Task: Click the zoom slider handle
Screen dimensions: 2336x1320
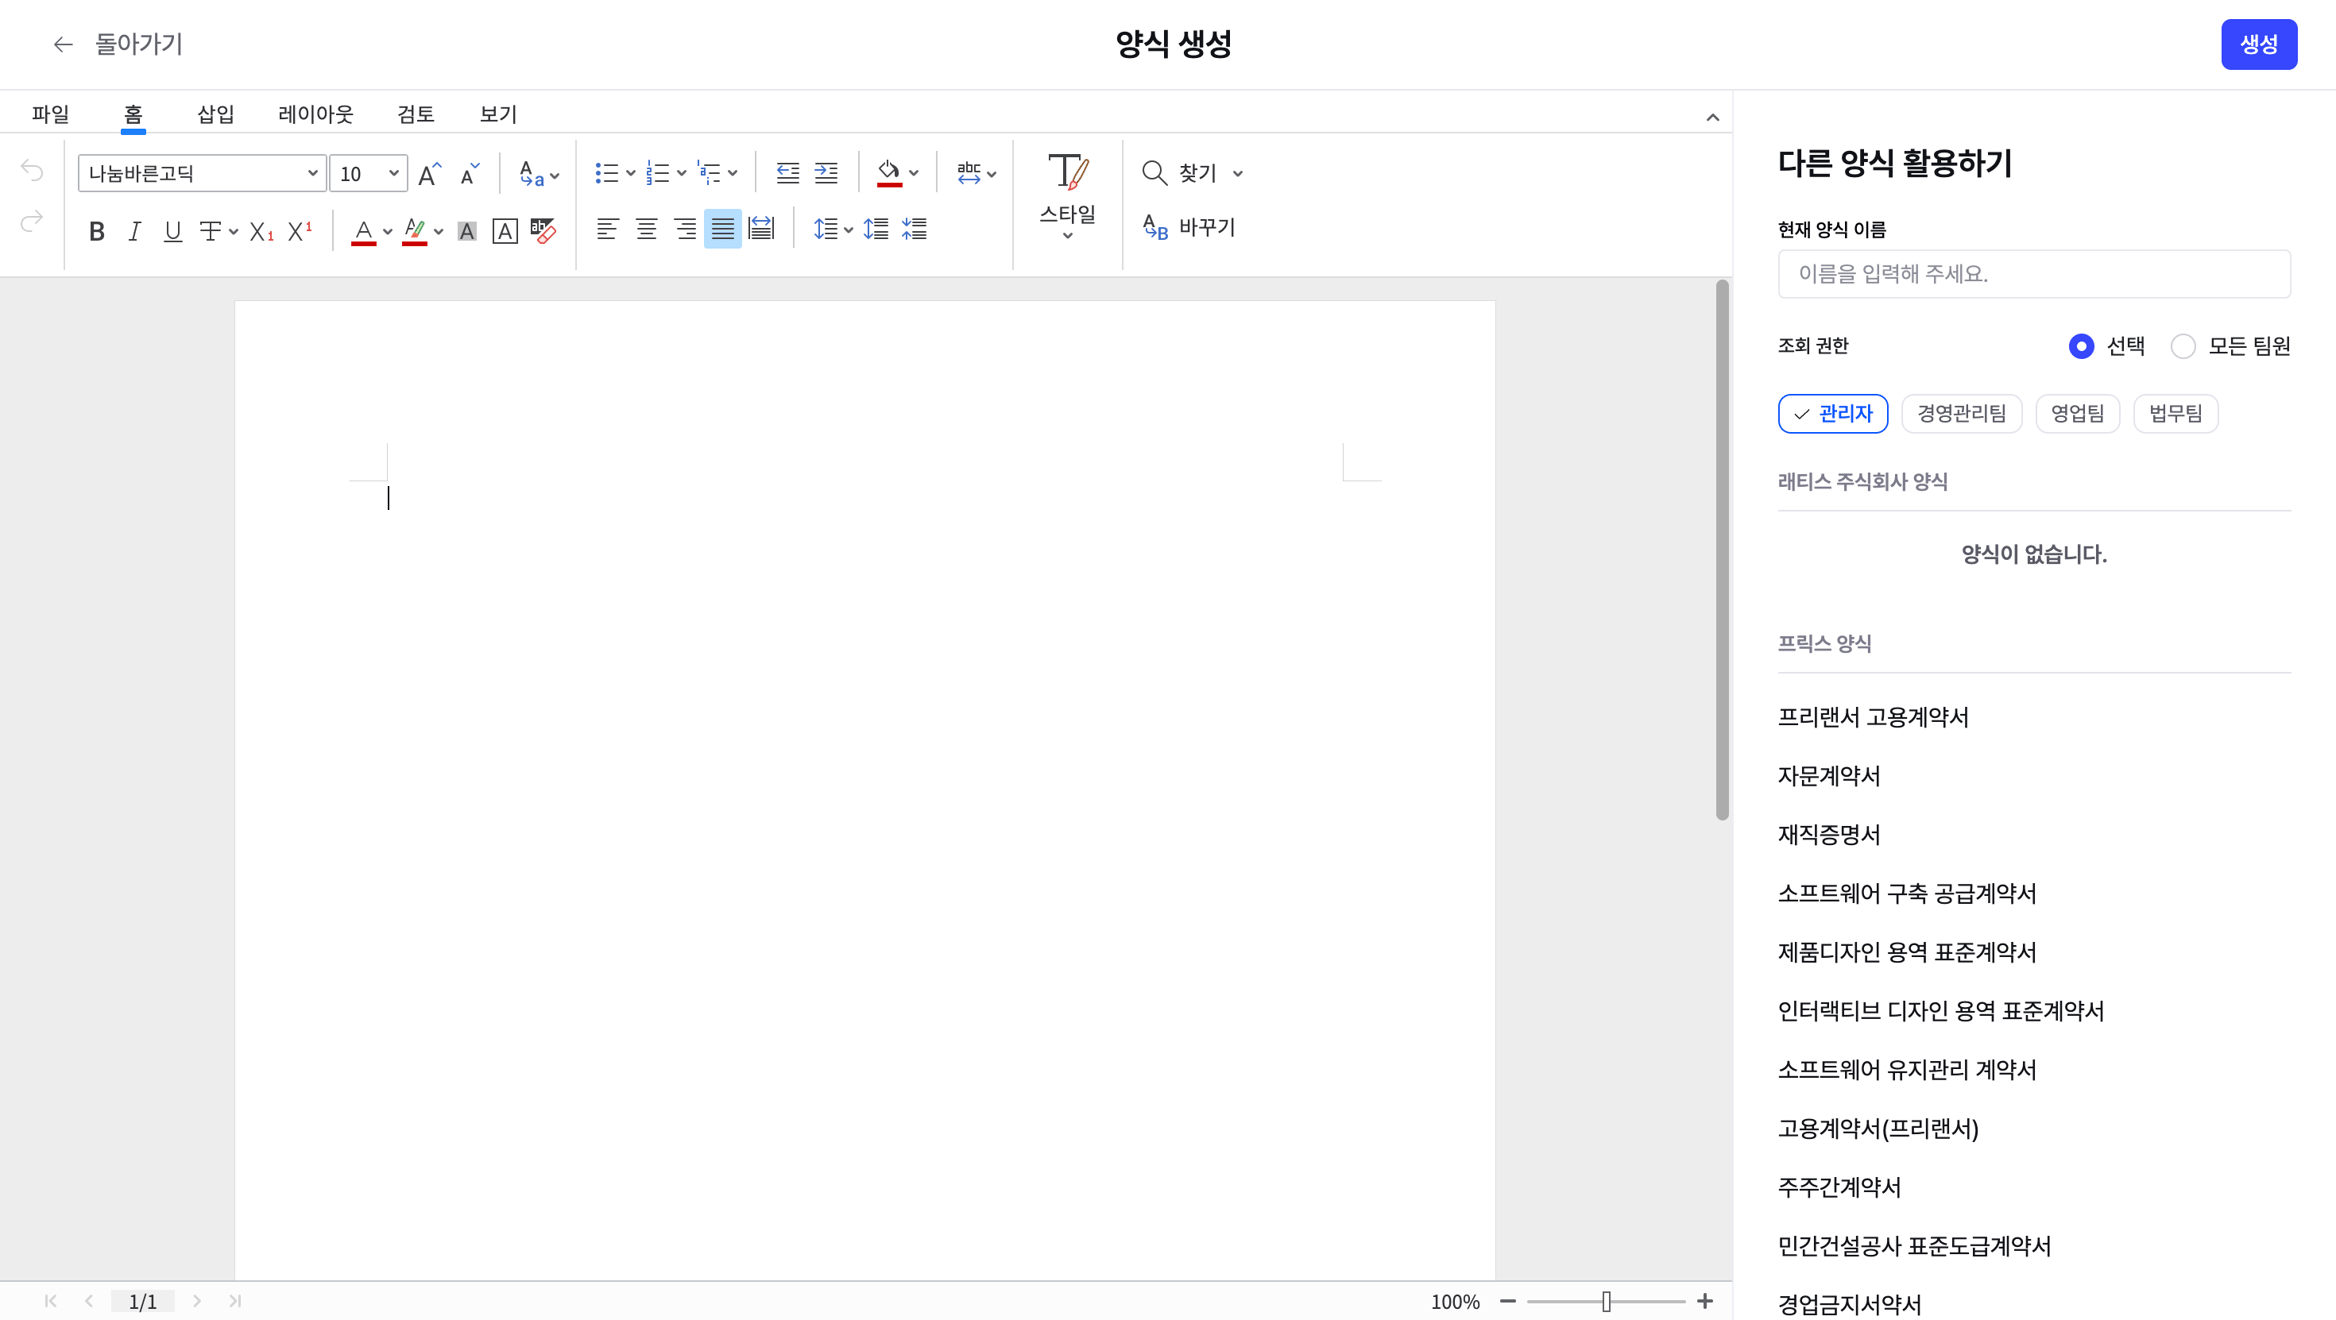Action: point(1606,1301)
